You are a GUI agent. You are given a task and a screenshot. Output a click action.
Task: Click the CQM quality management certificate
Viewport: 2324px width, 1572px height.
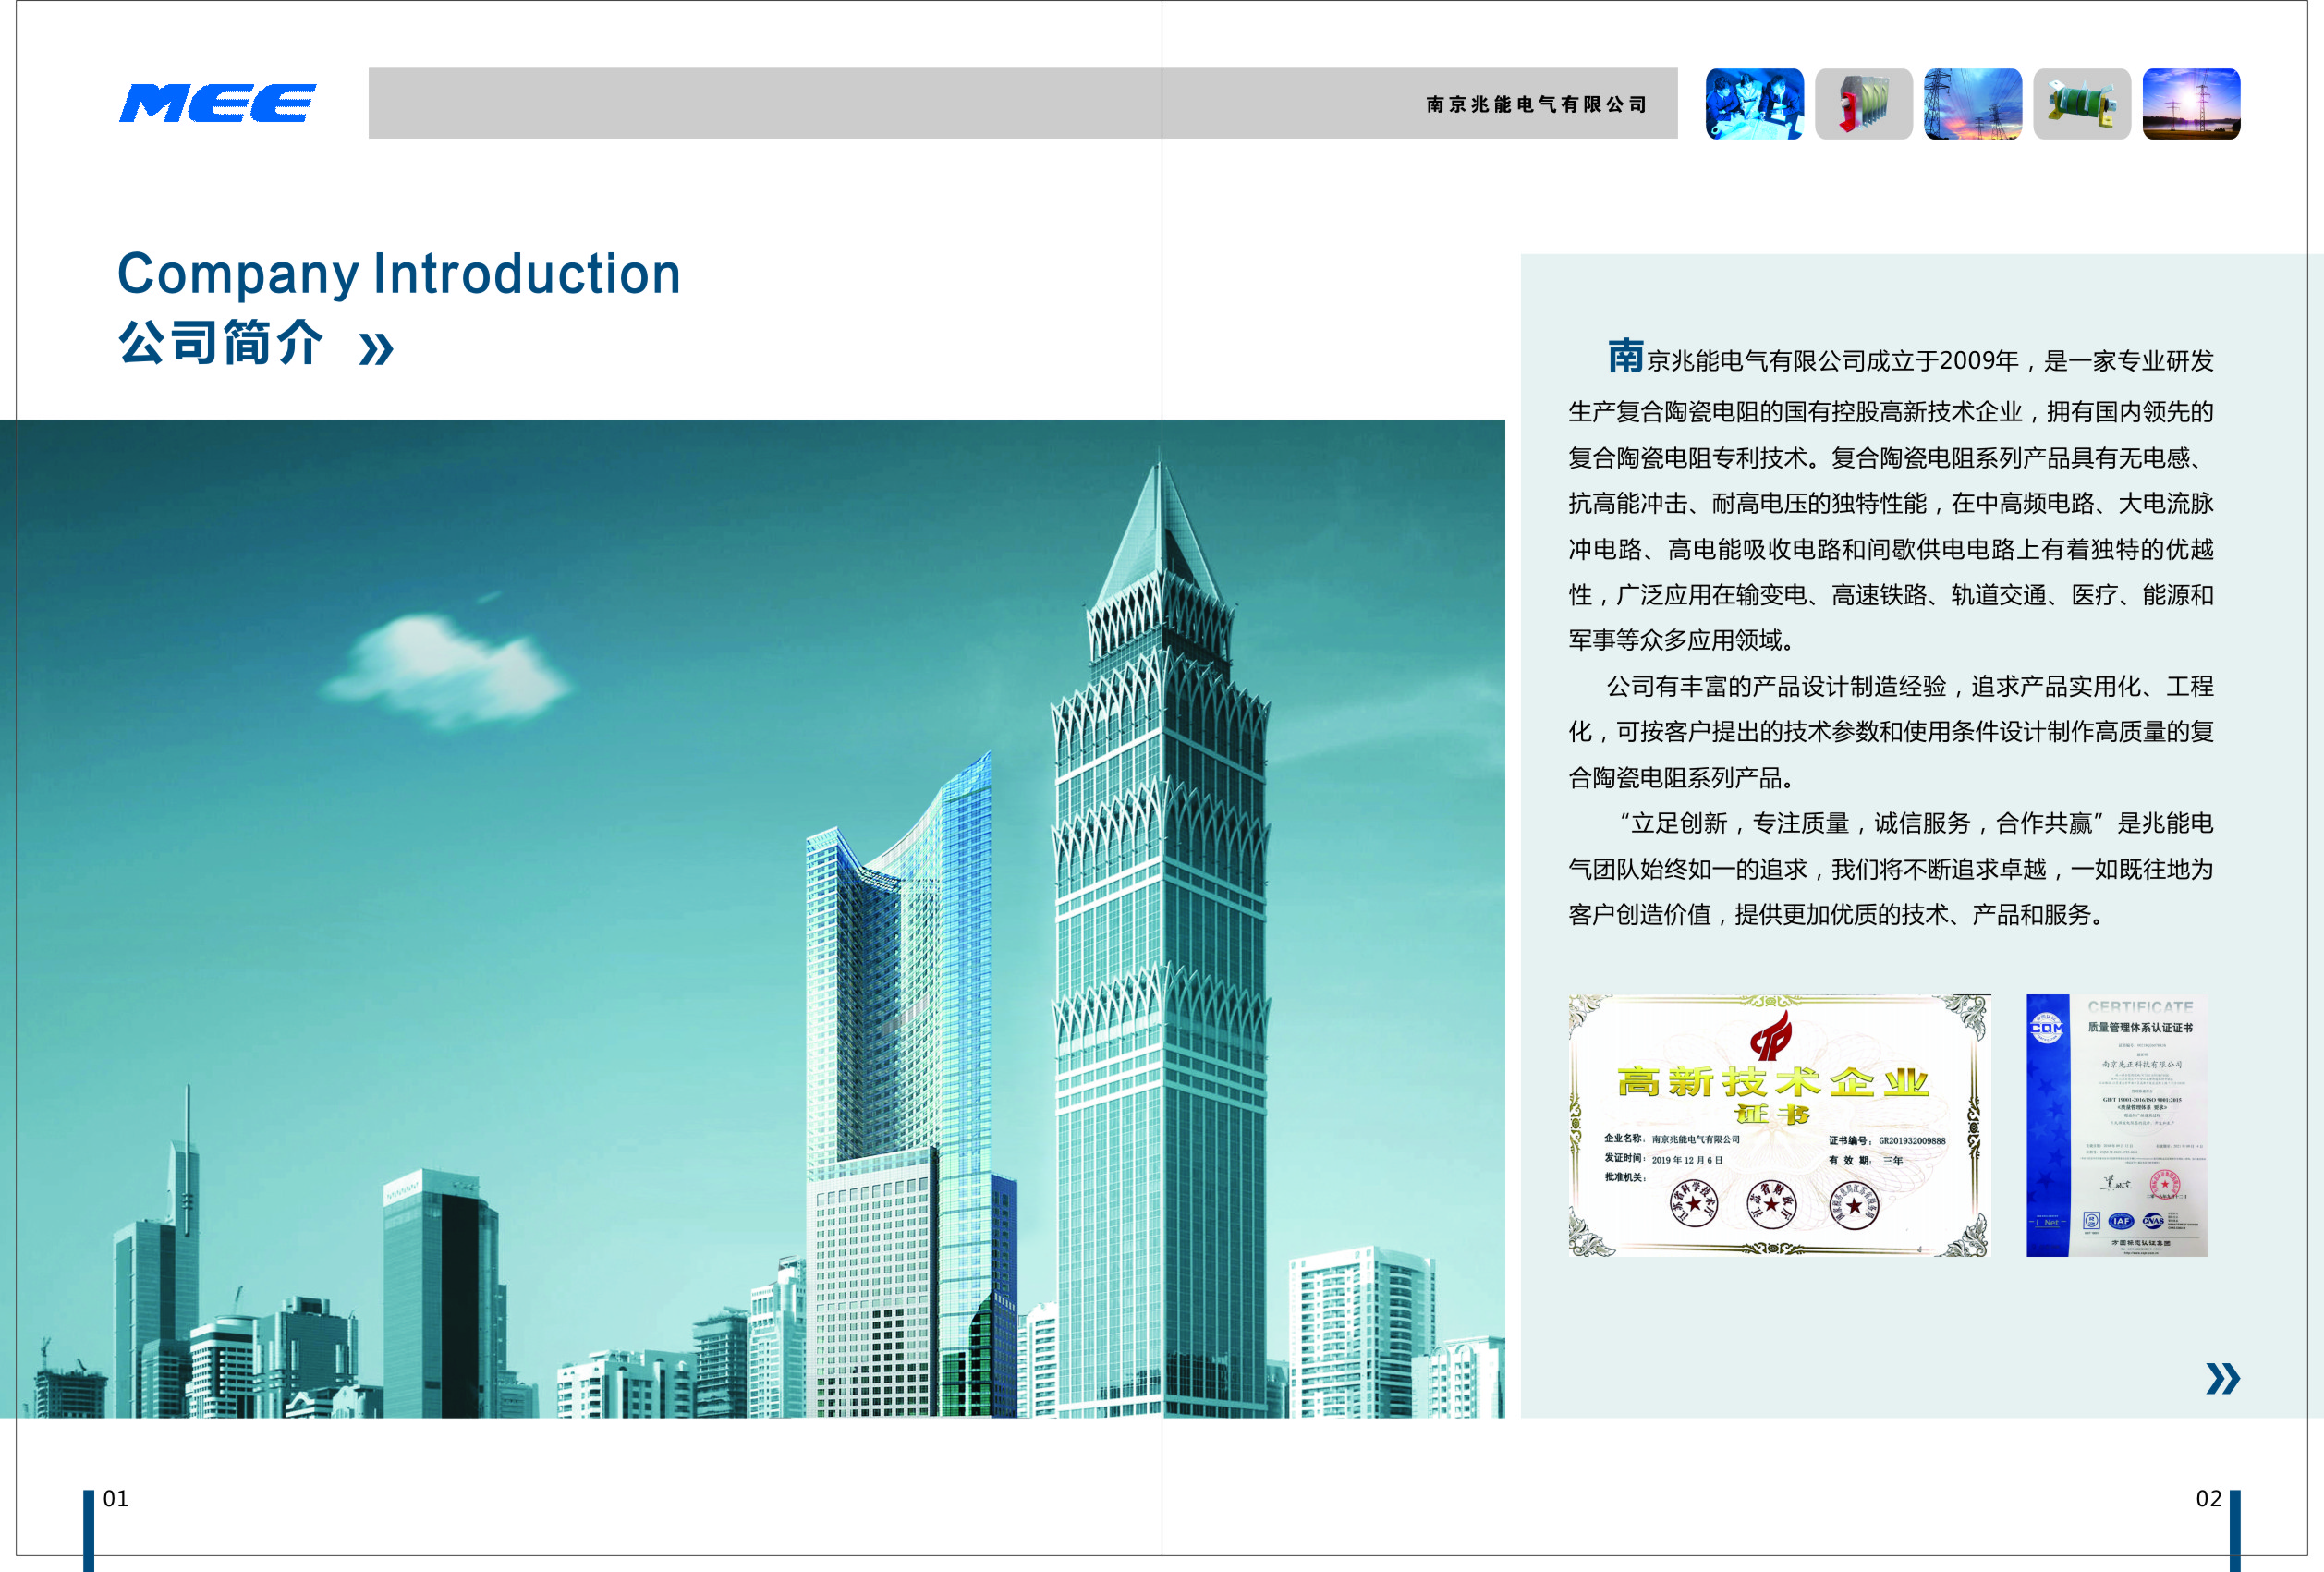[x=2116, y=1125]
